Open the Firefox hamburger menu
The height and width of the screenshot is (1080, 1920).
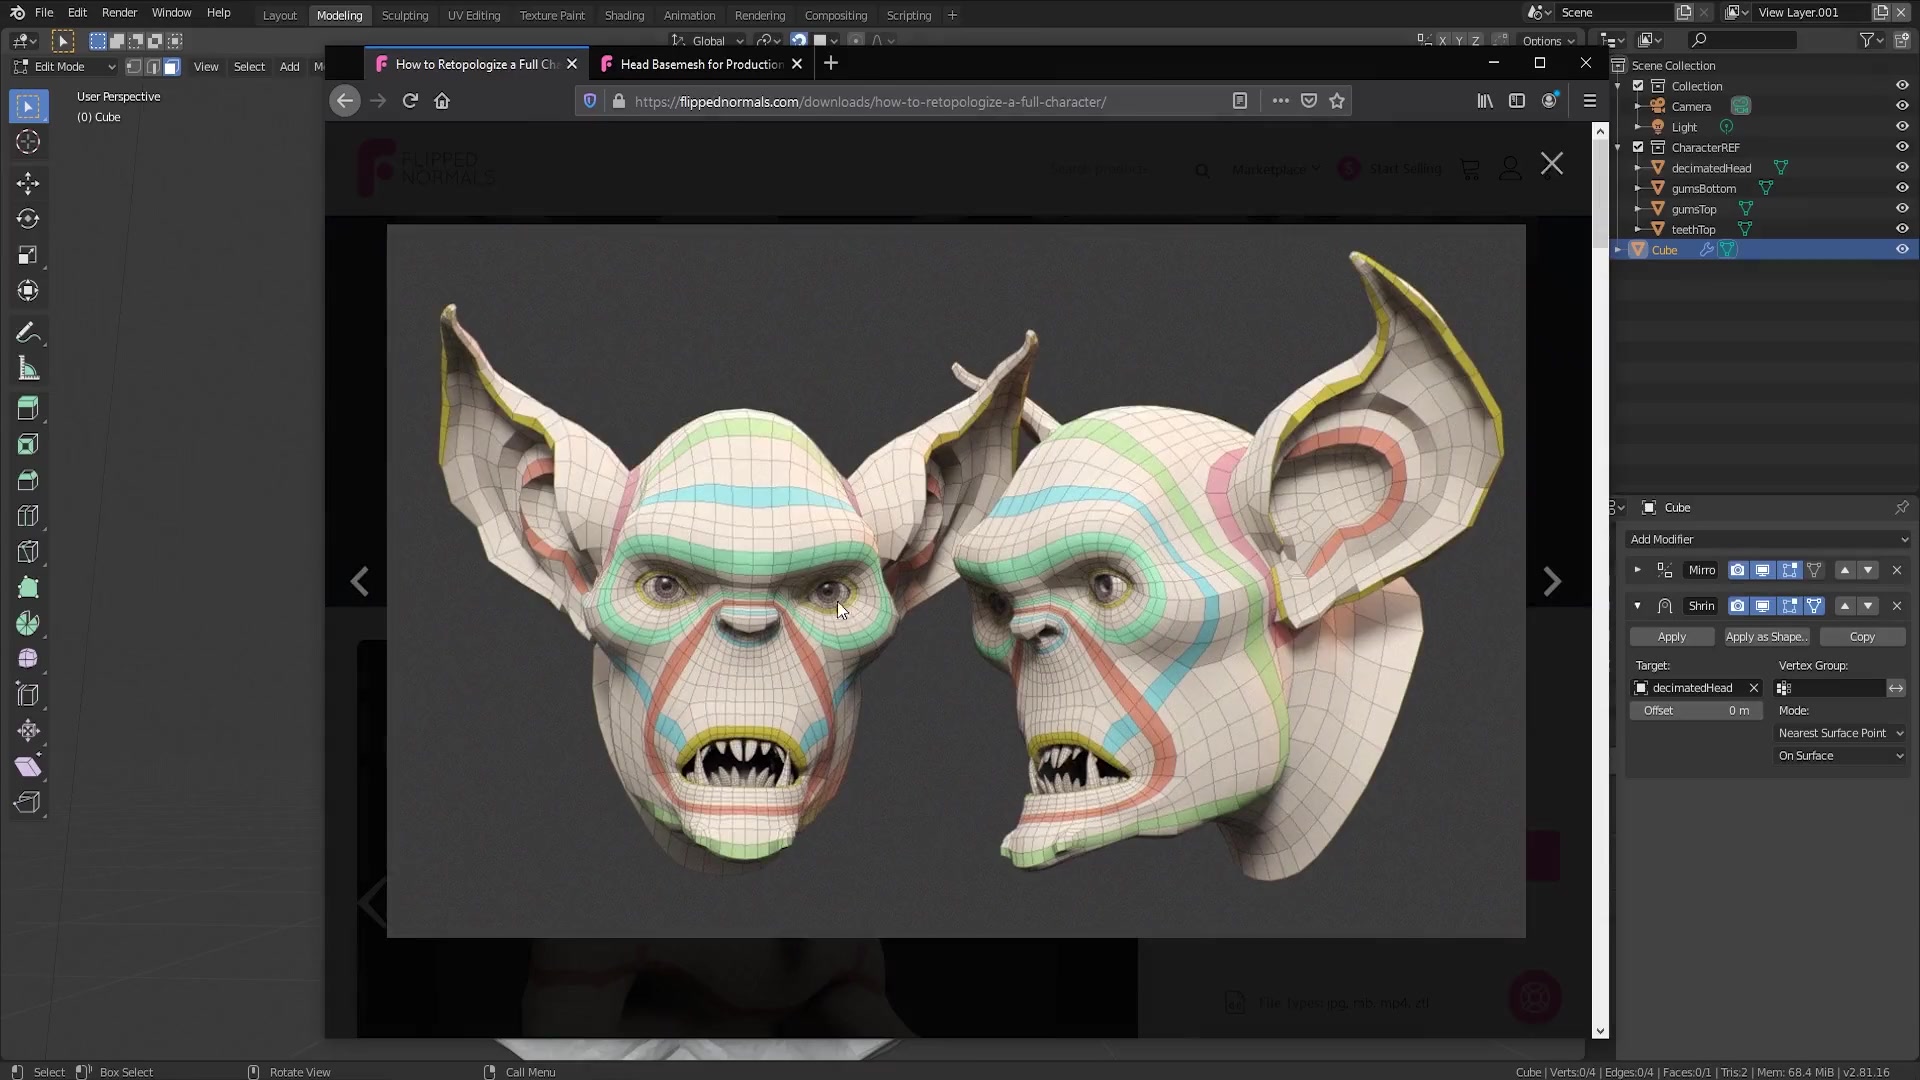tap(1589, 101)
